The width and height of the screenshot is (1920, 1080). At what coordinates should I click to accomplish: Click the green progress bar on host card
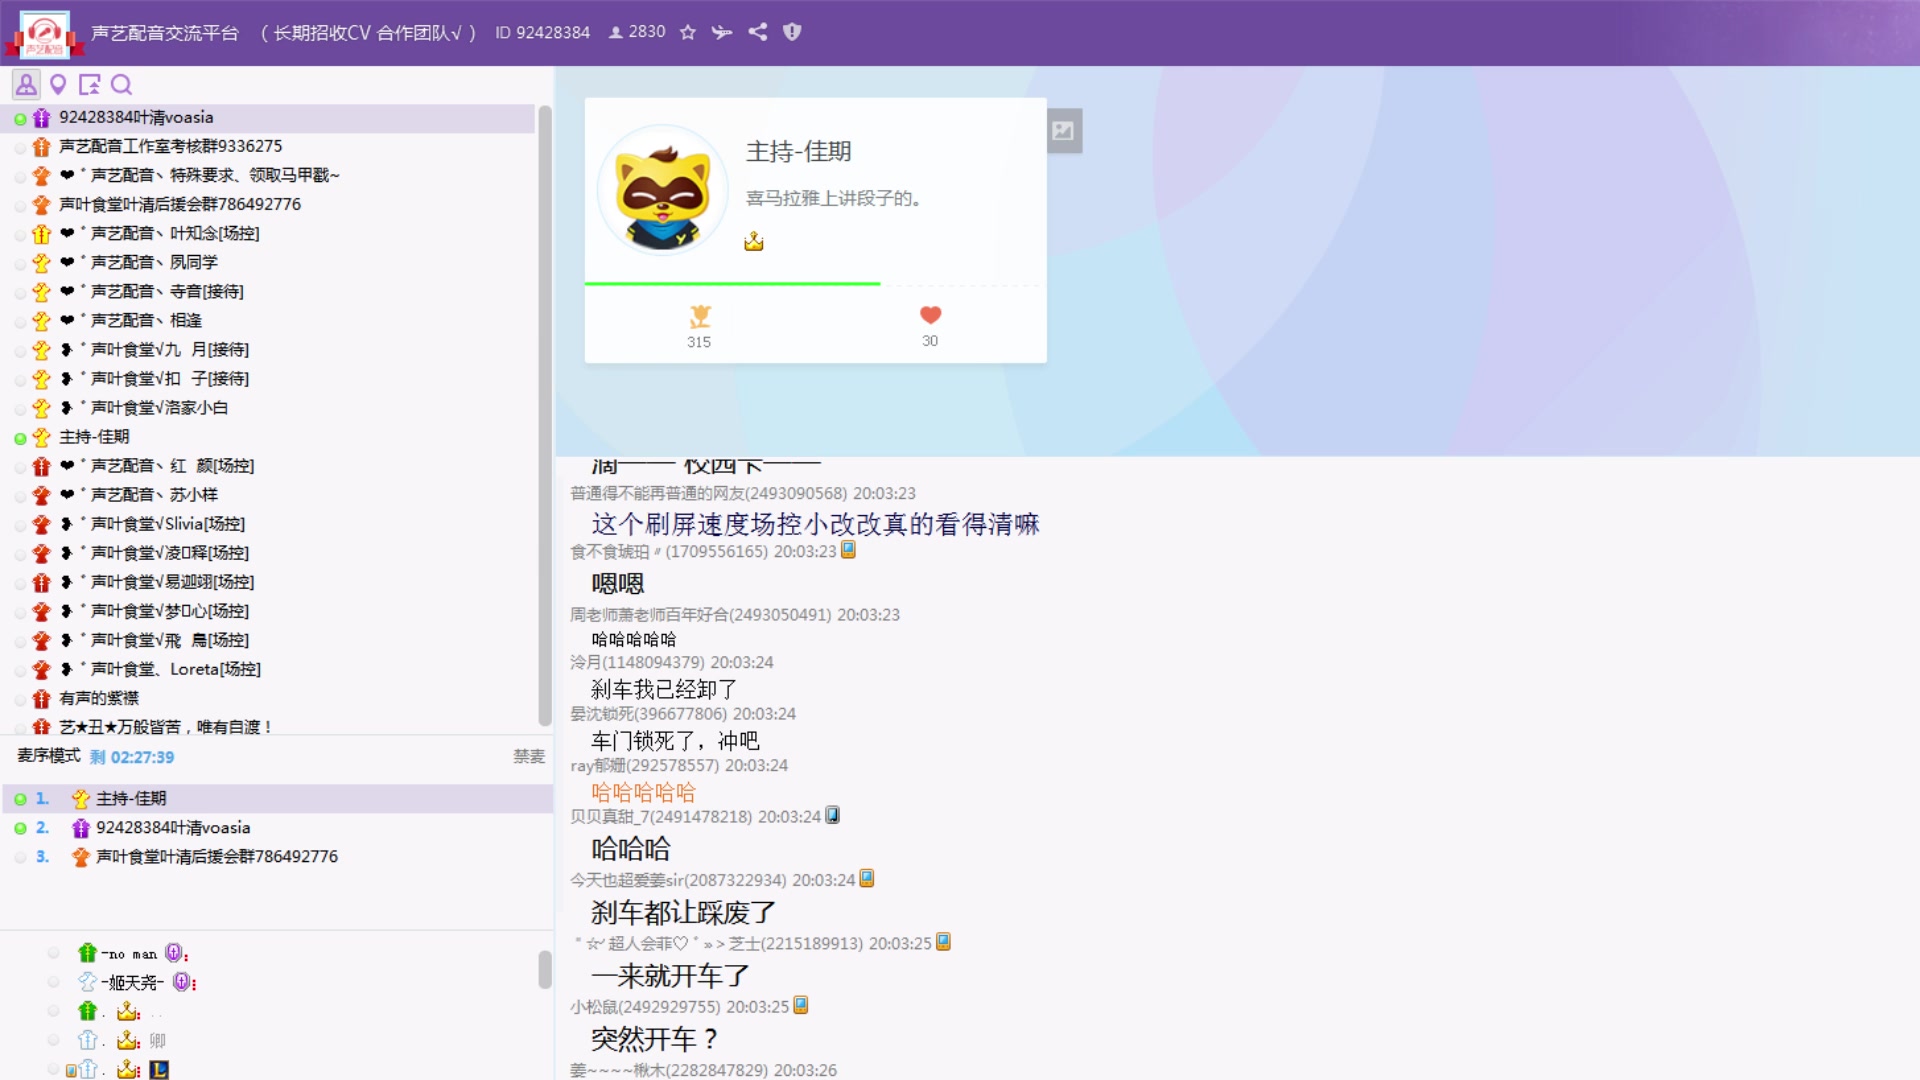click(x=732, y=284)
